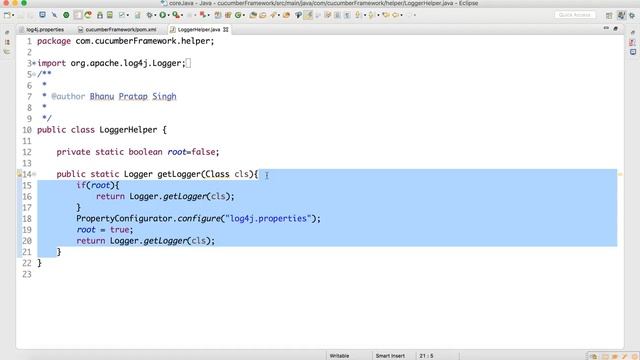Click the gear Debug icon
The width and height of the screenshot is (640, 360).
149,15
